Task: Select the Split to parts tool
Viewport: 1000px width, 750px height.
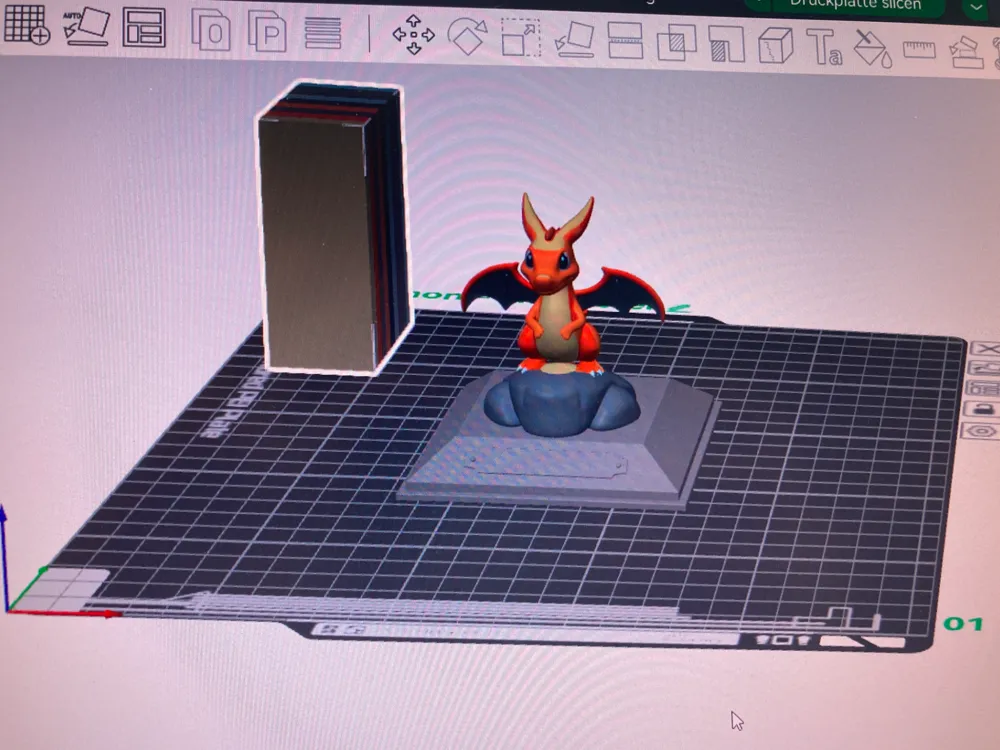Action: click(x=267, y=30)
